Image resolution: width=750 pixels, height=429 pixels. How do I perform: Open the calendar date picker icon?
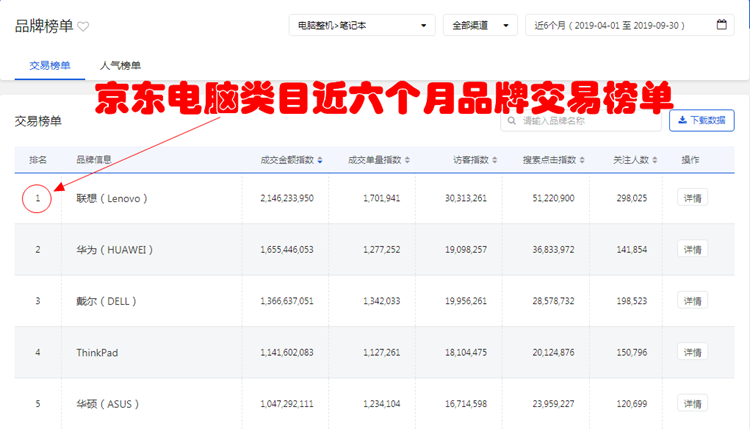722,25
